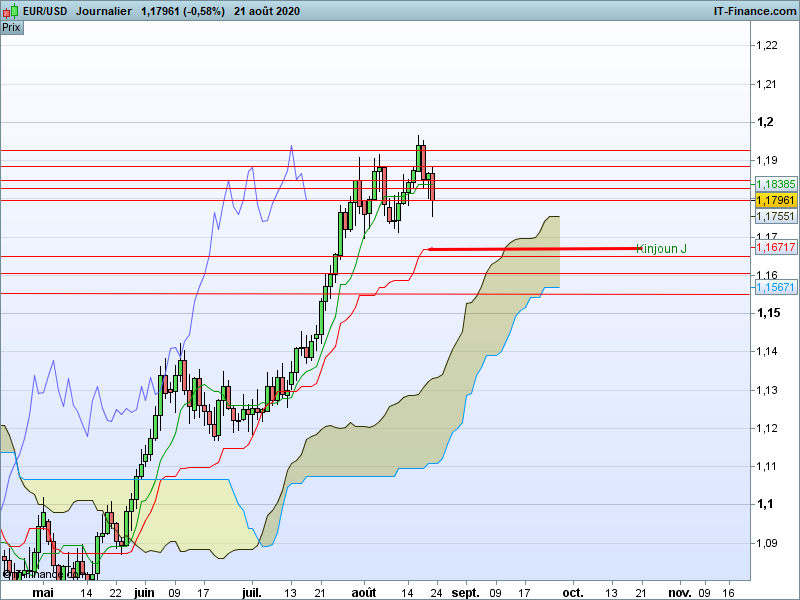Click the nov. month label on time axis
The height and width of the screenshot is (600, 800).
pos(680,592)
